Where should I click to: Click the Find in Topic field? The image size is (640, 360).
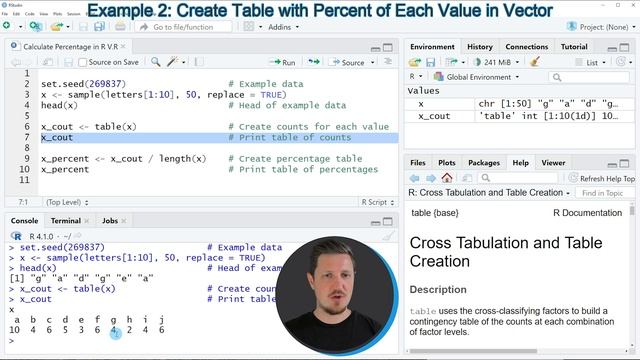(605, 193)
